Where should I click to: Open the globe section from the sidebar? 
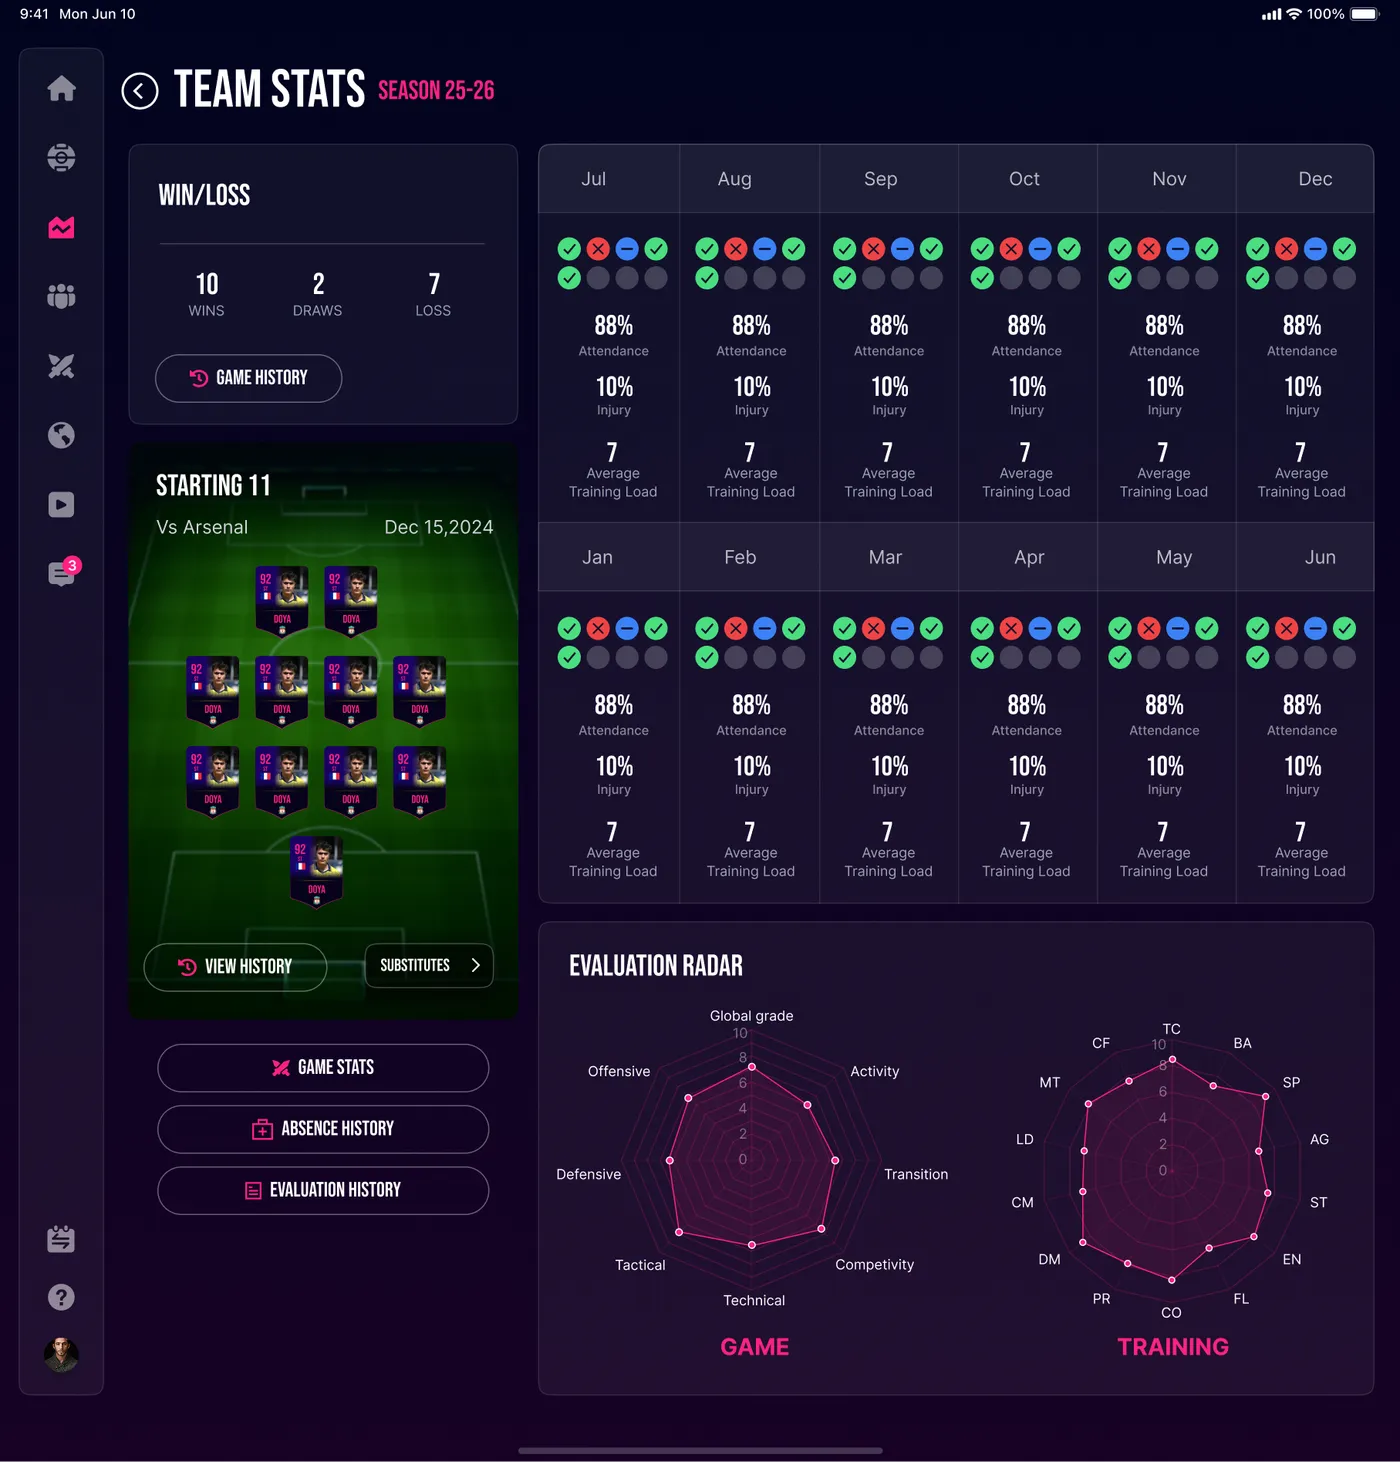61,435
